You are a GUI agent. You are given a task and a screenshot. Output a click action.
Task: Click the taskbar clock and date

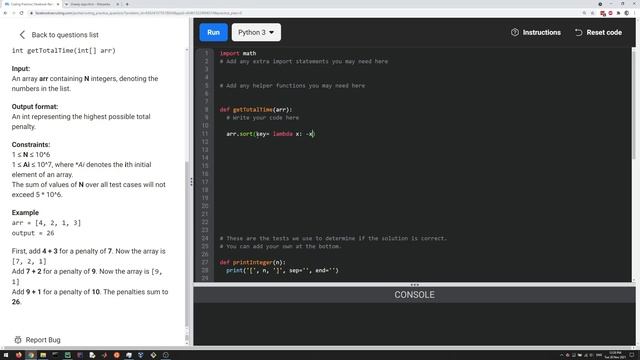click(615, 355)
